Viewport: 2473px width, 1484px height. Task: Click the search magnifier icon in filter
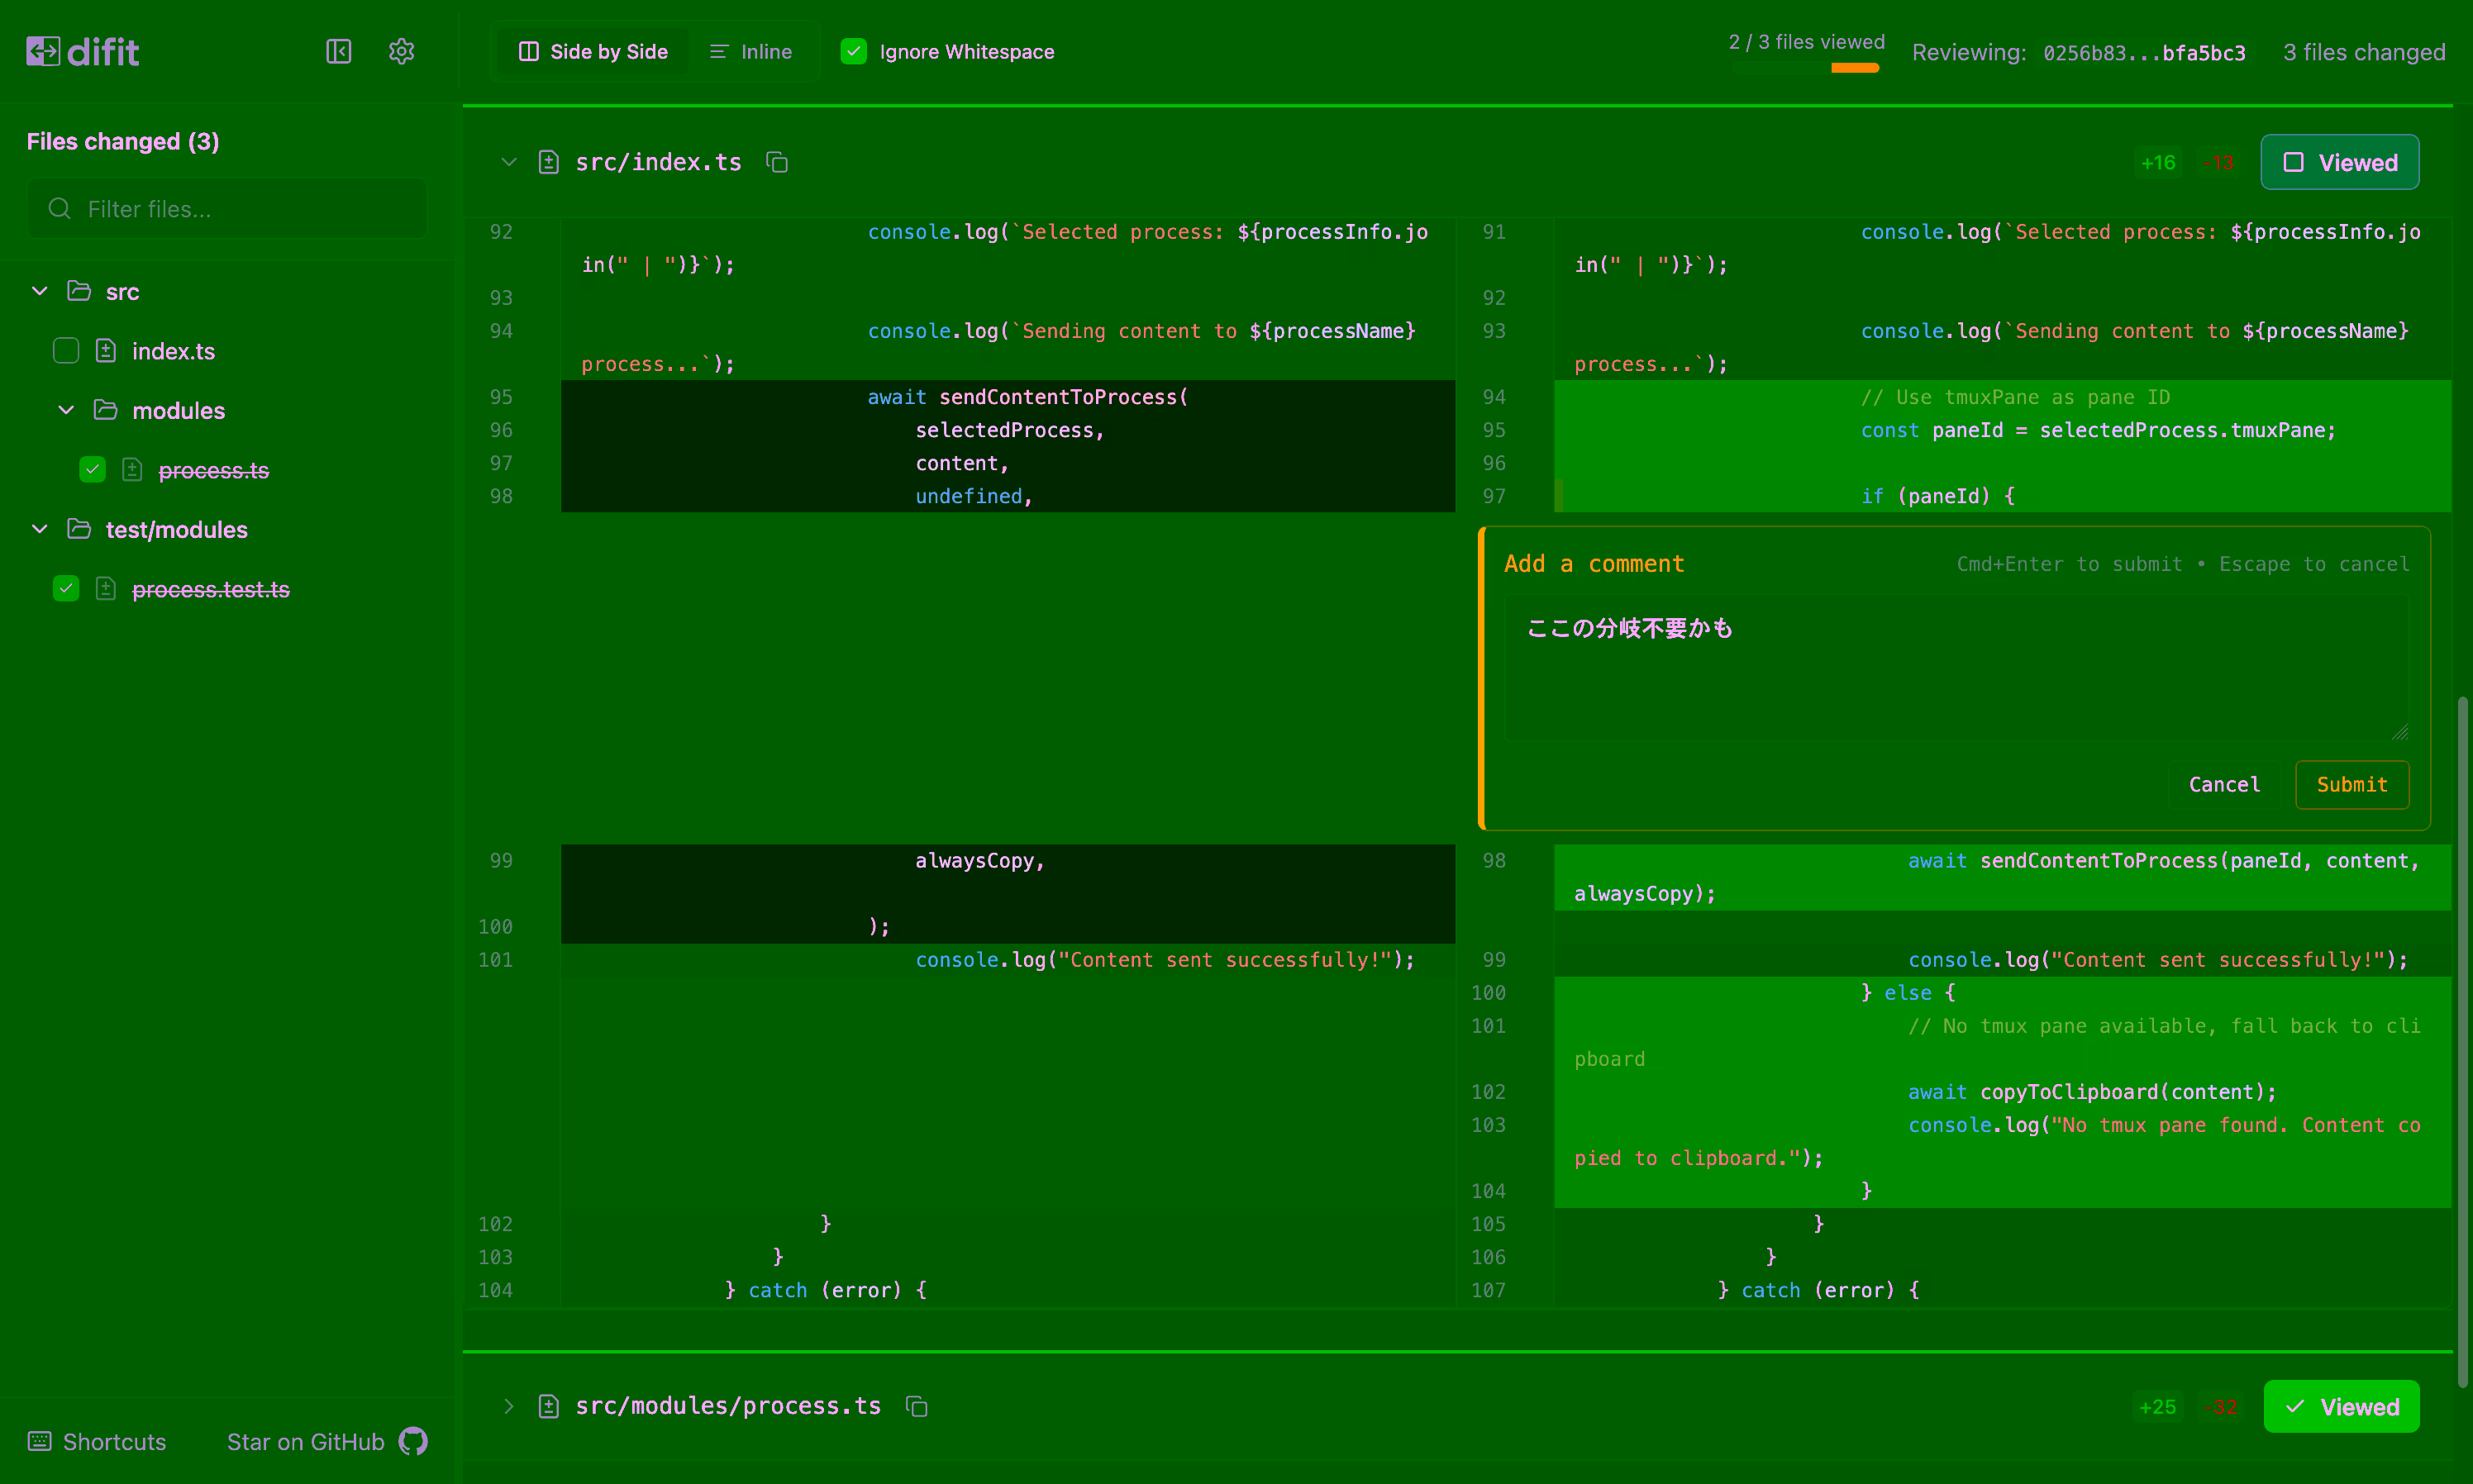[x=60, y=208]
